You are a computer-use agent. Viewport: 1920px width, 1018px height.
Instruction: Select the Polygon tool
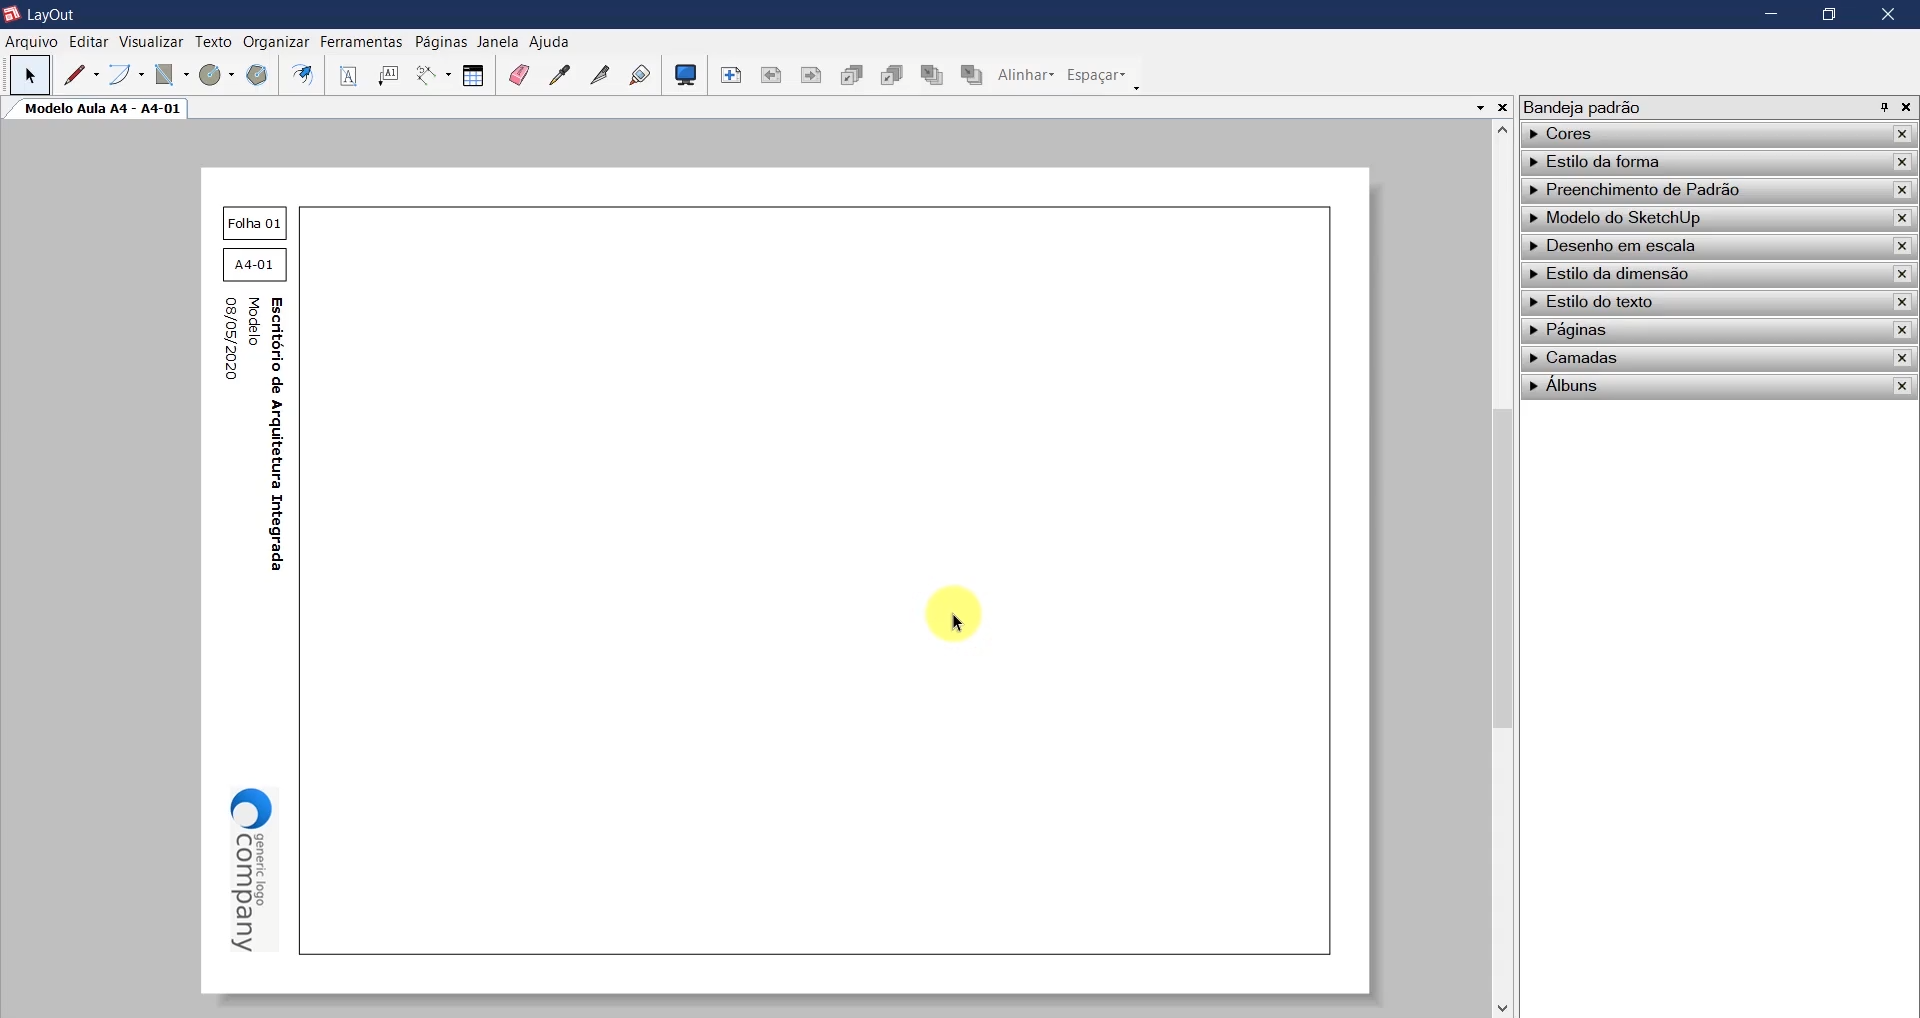pyautogui.click(x=258, y=76)
